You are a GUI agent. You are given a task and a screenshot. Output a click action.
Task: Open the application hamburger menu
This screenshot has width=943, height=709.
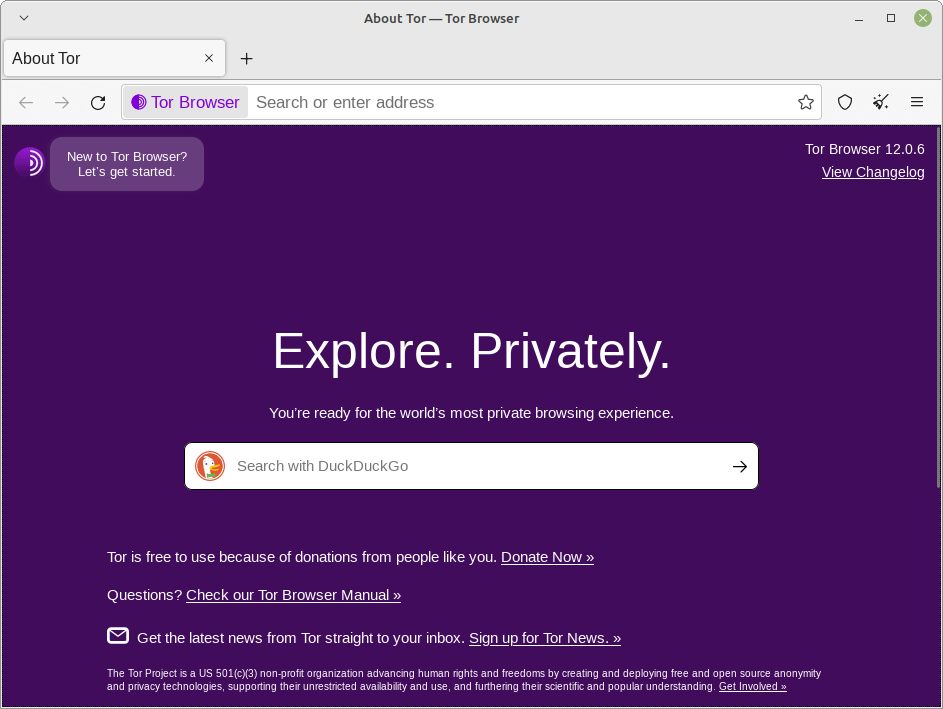(x=917, y=102)
